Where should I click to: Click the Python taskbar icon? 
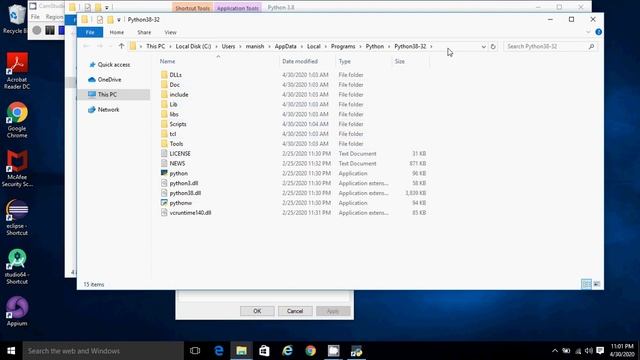point(356,351)
